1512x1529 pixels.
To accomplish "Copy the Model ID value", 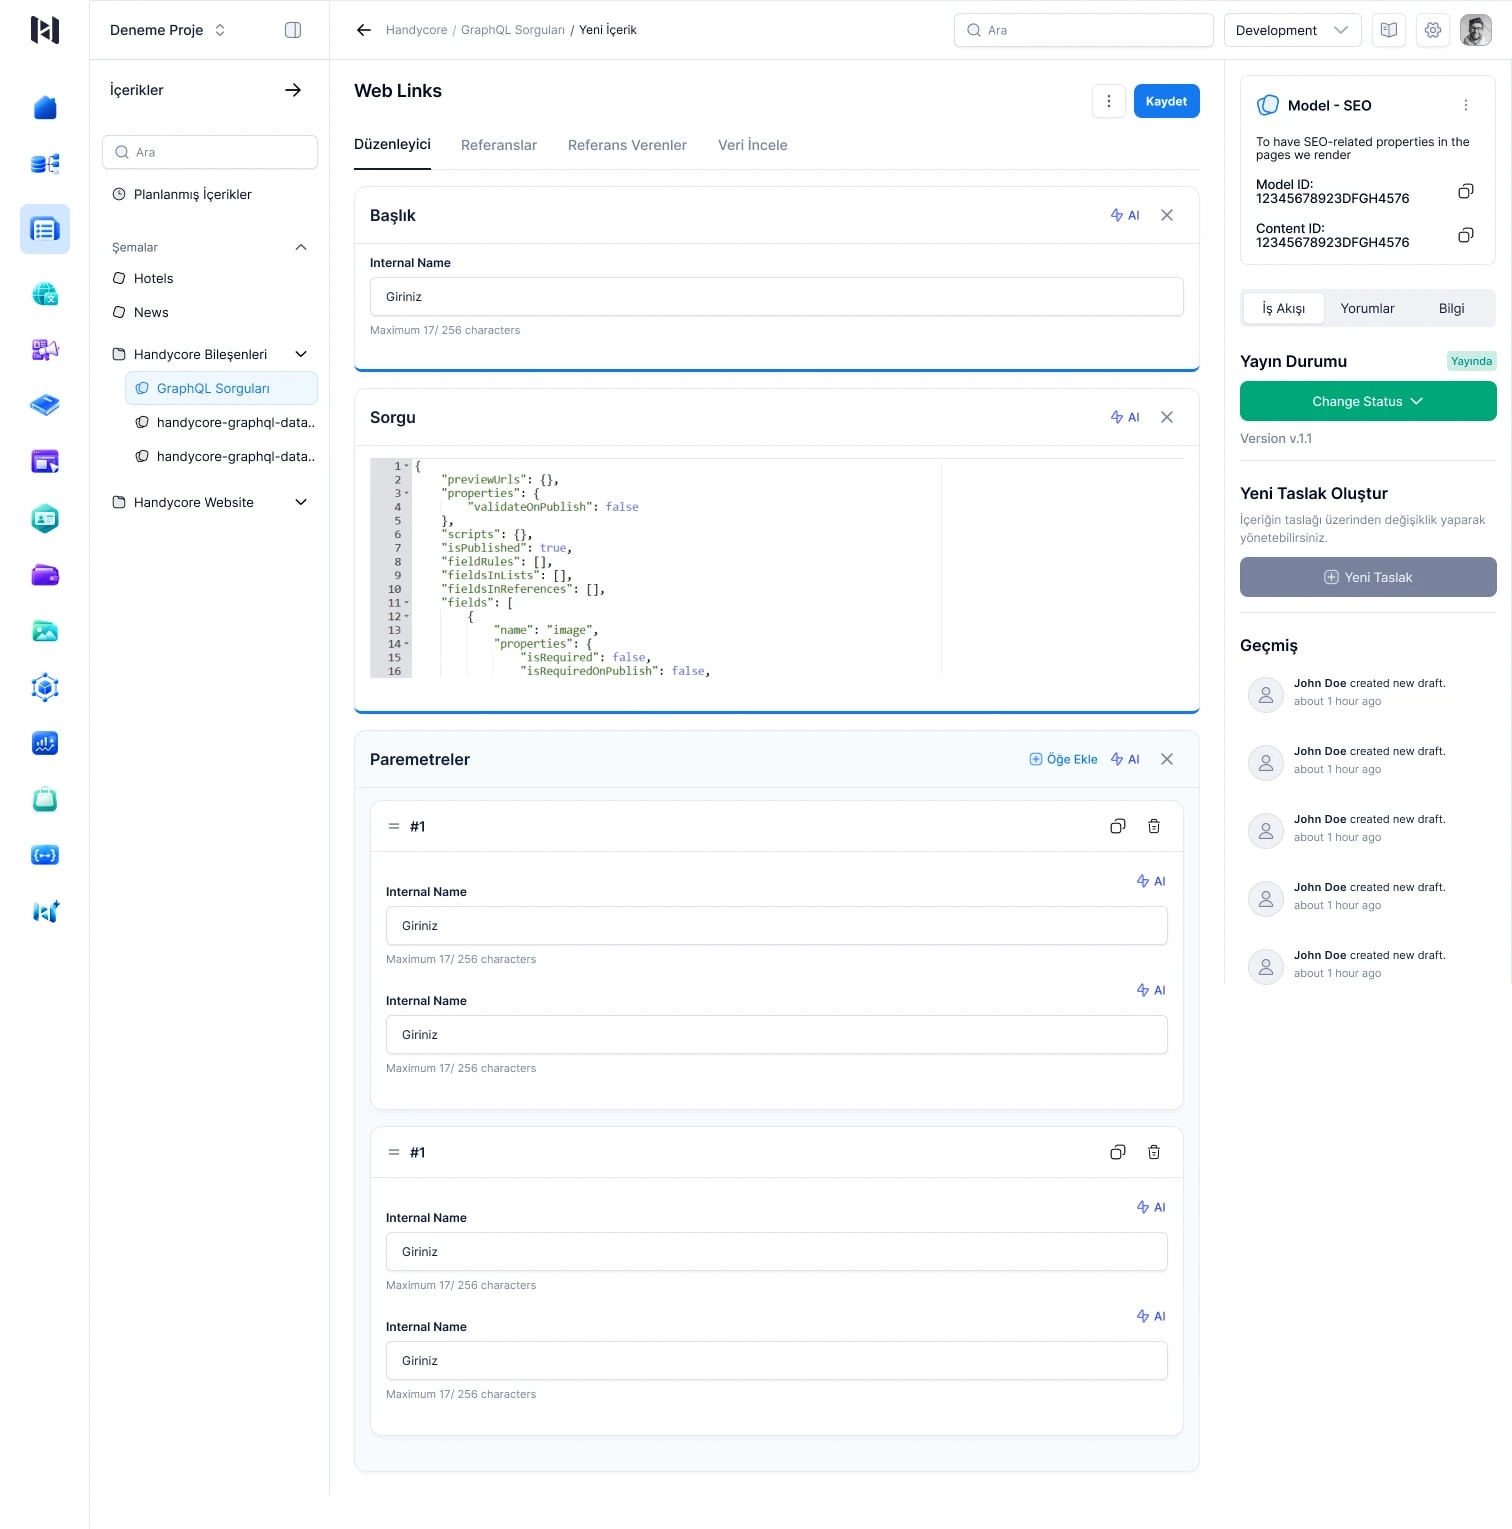I will click(x=1466, y=191).
